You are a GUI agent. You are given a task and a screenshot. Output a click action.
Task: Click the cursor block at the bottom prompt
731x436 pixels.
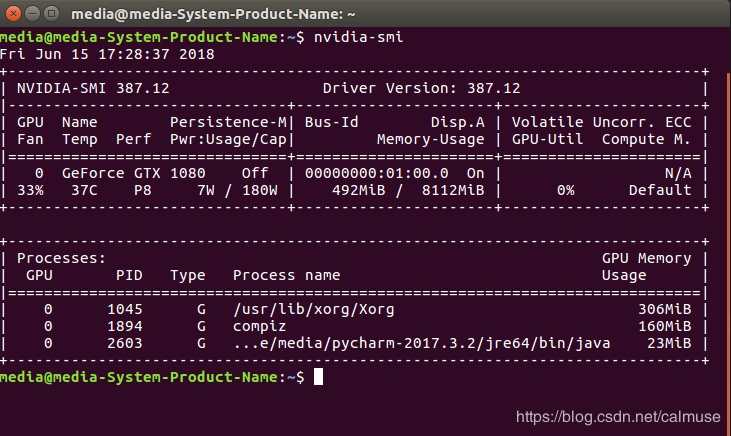pyautogui.click(x=318, y=377)
